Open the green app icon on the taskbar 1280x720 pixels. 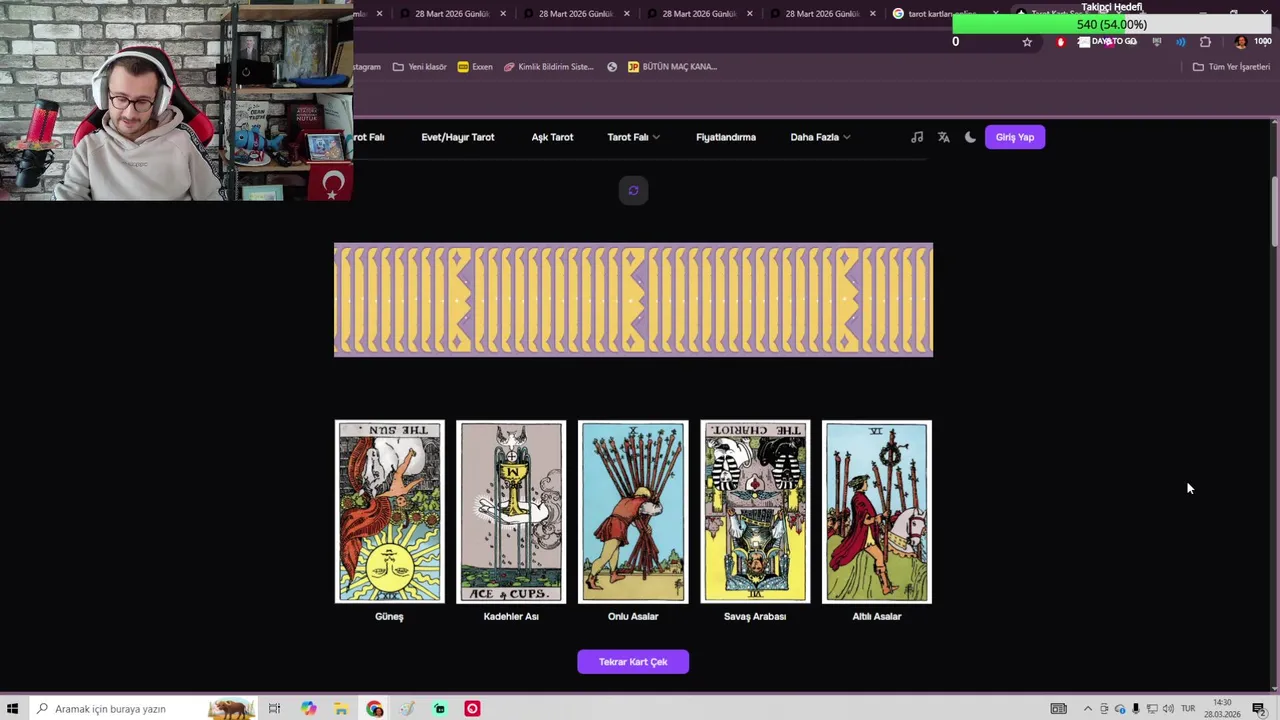point(439,709)
